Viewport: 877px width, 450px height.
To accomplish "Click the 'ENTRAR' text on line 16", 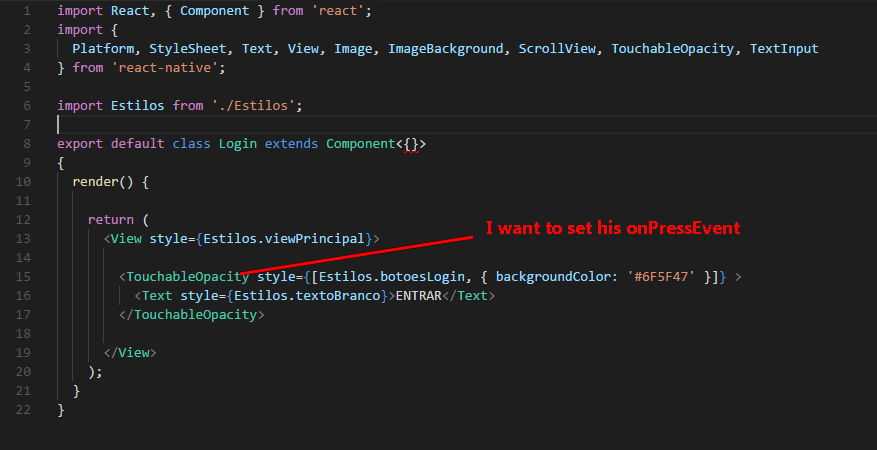I will (x=418, y=296).
